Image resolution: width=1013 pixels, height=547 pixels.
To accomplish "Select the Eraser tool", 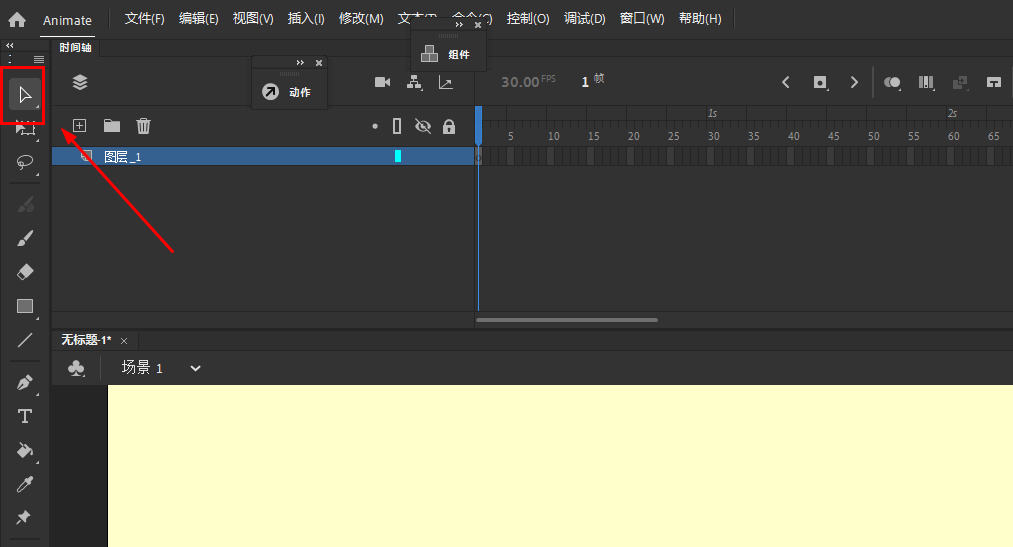I will [x=25, y=272].
